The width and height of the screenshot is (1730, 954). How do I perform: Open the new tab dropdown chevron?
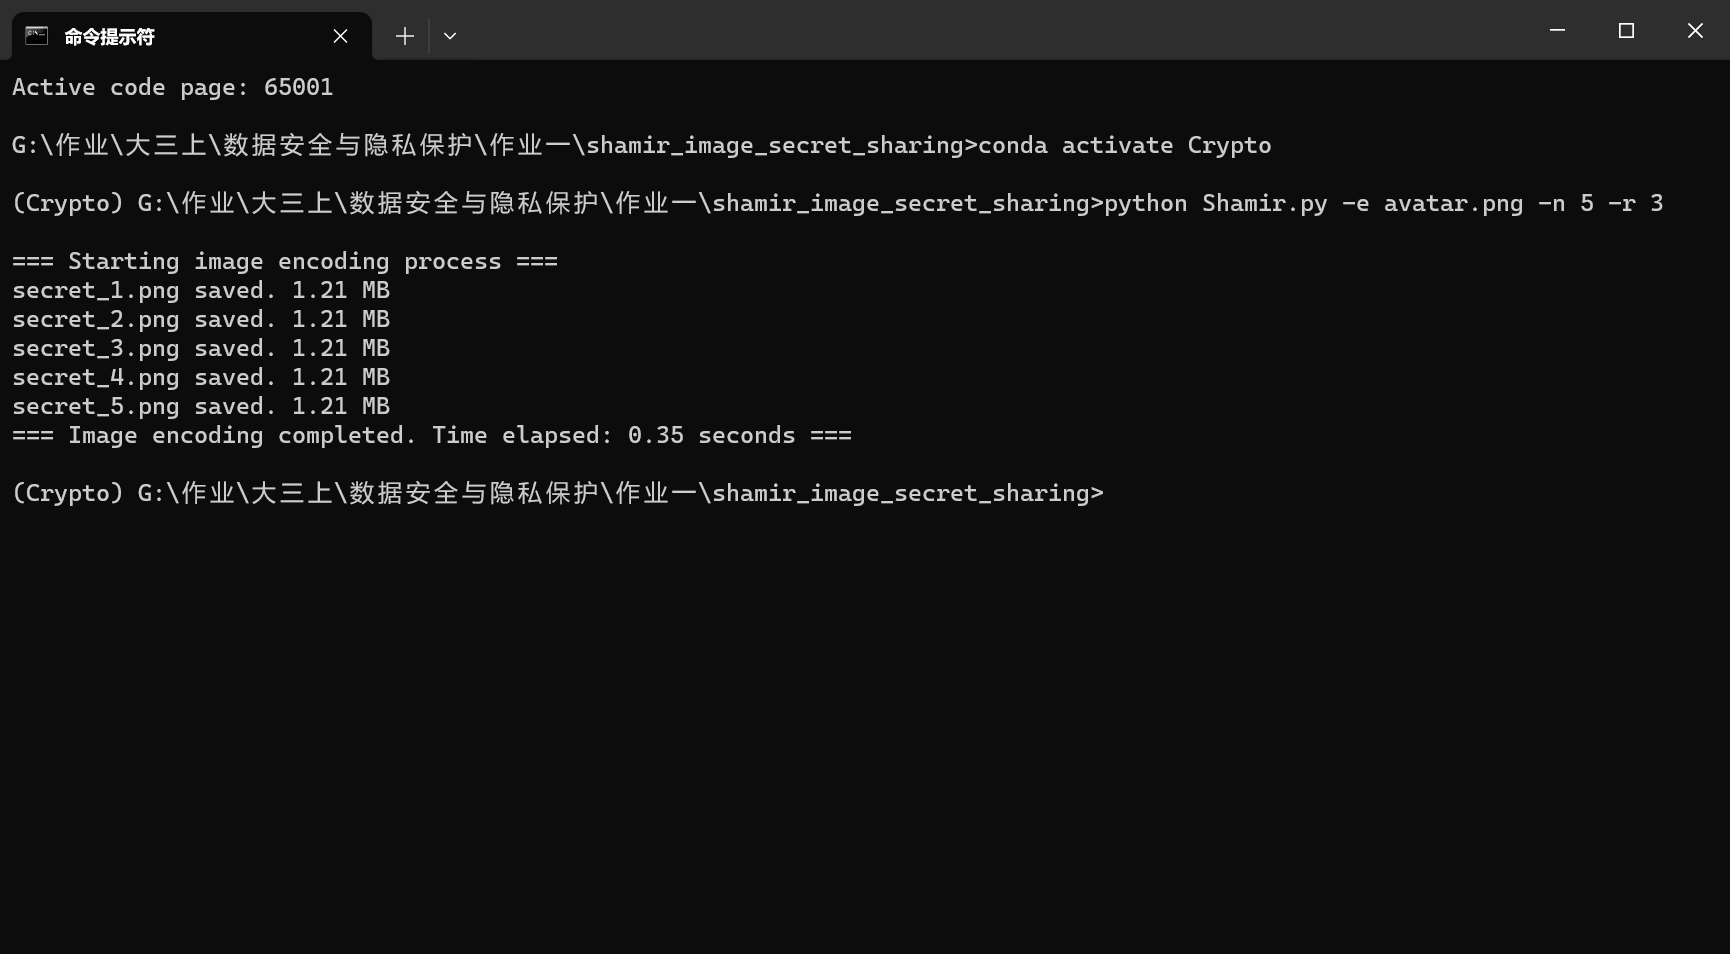[x=449, y=36]
